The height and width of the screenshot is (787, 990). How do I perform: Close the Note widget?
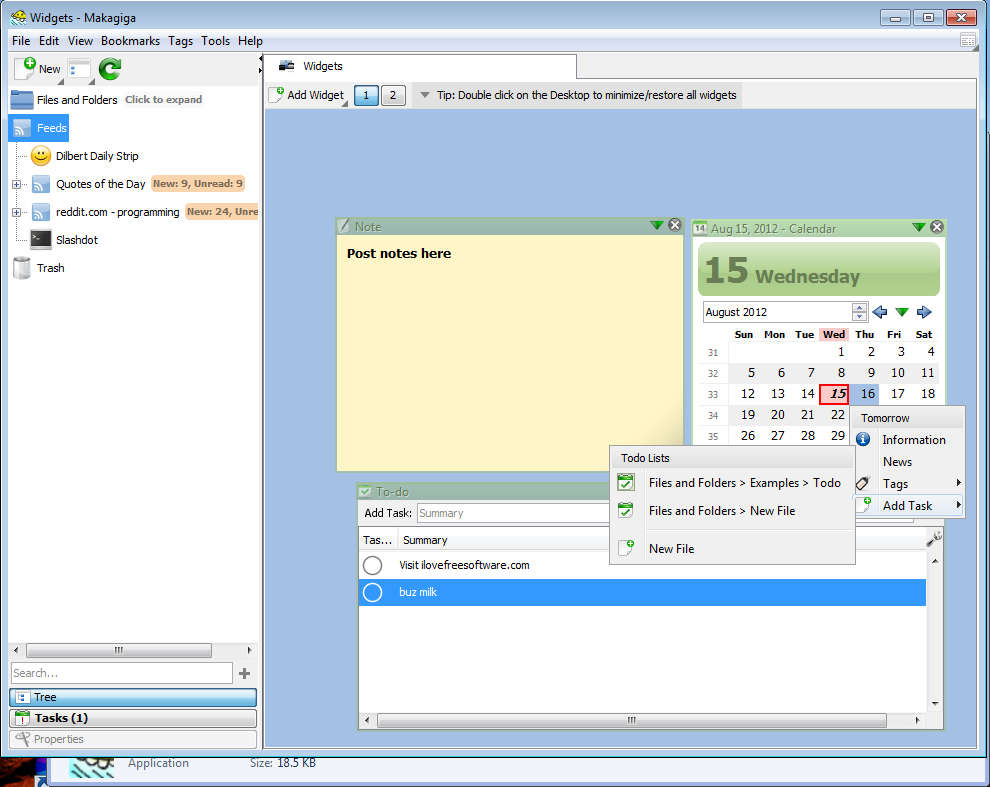click(675, 225)
